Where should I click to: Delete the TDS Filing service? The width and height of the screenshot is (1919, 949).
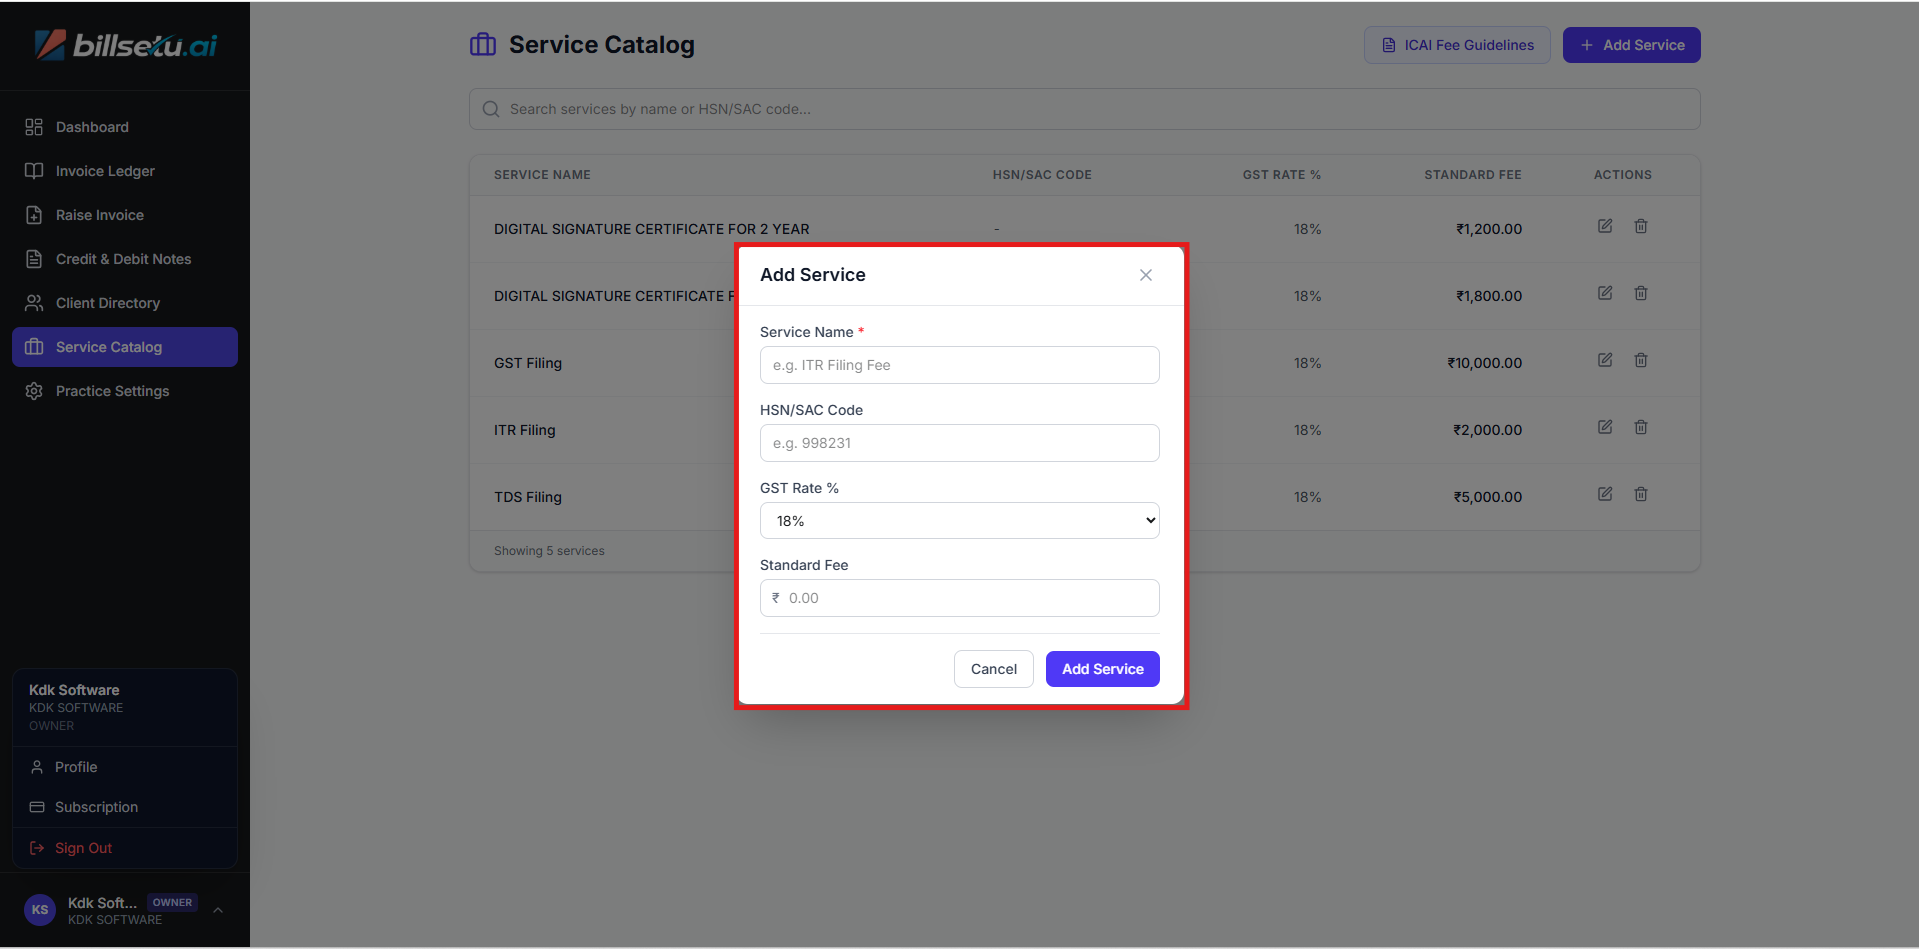pos(1640,494)
